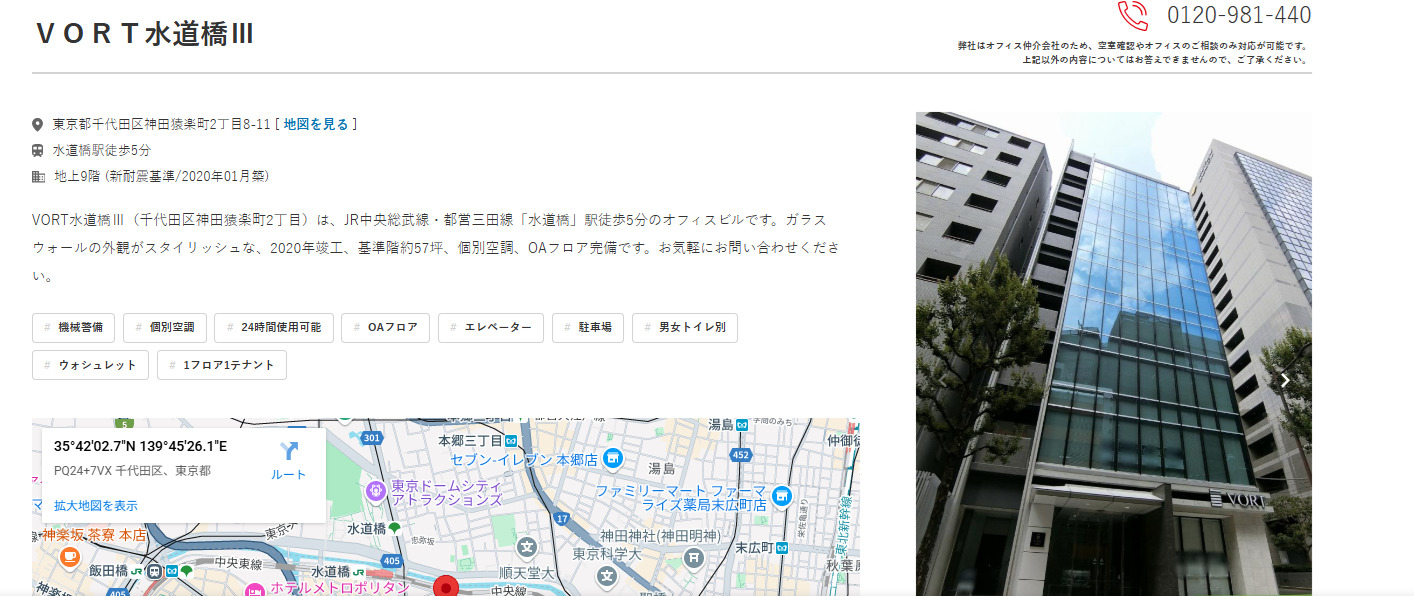Click the red phone icon beside the number

click(x=1134, y=16)
